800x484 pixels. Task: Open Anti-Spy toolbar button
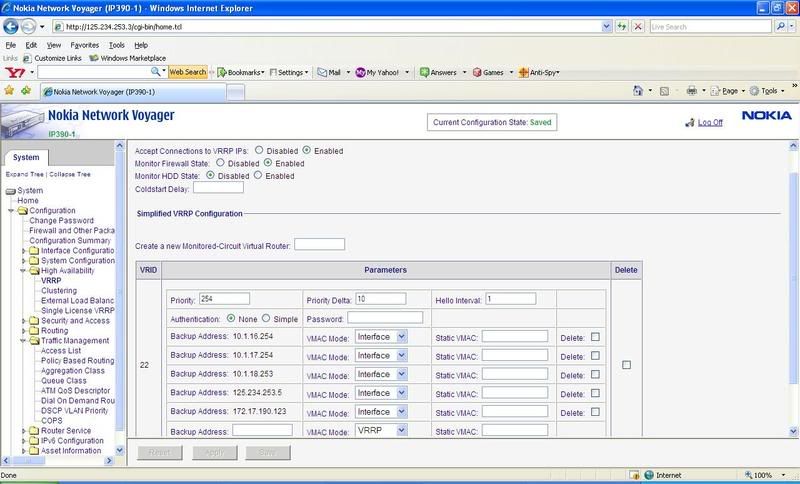point(539,72)
